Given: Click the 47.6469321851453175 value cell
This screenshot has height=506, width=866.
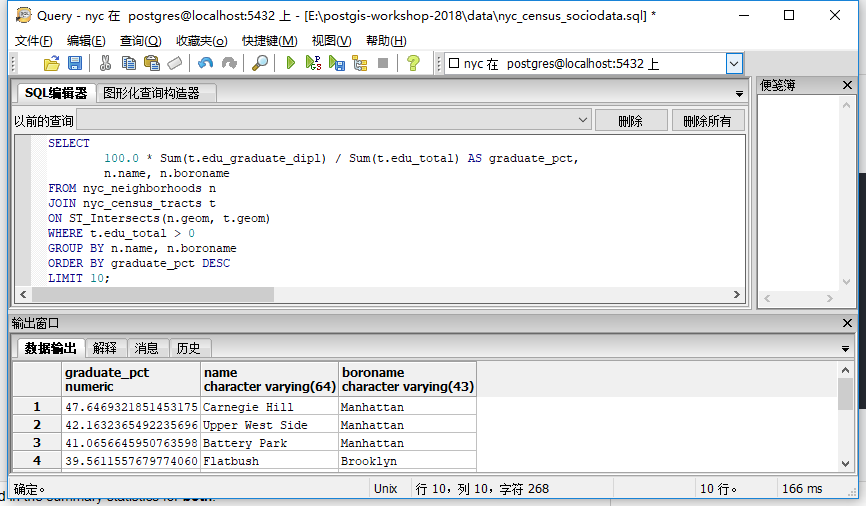Looking at the screenshot, I should click(131, 407).
